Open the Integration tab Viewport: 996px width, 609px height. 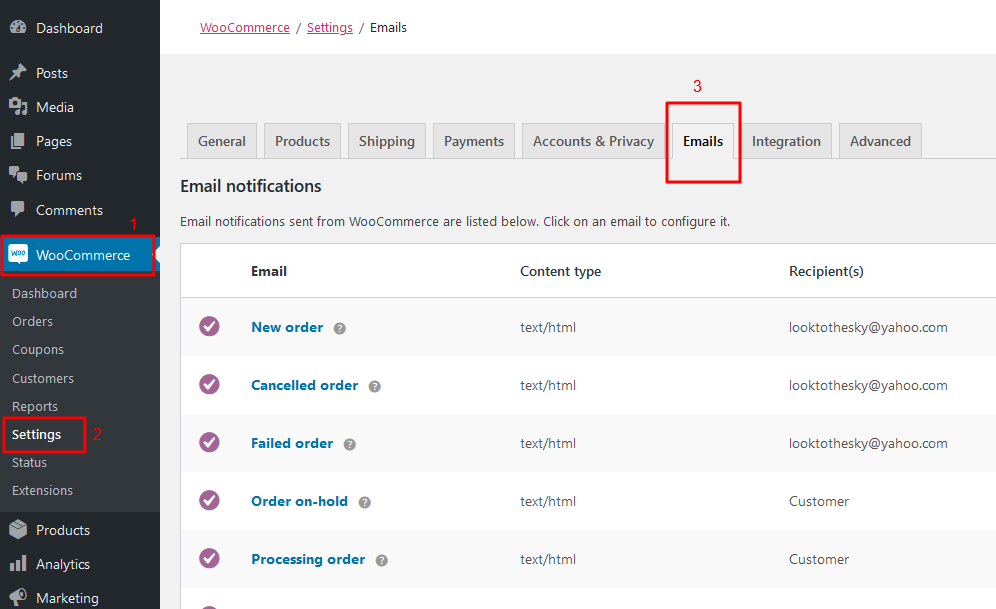(x=786, y=141)
